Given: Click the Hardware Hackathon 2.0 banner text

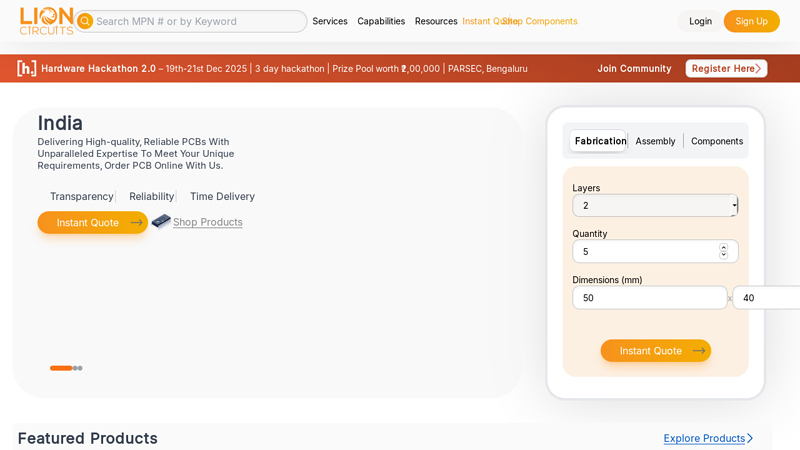Looking at the screenshot, I should point(98,68).
